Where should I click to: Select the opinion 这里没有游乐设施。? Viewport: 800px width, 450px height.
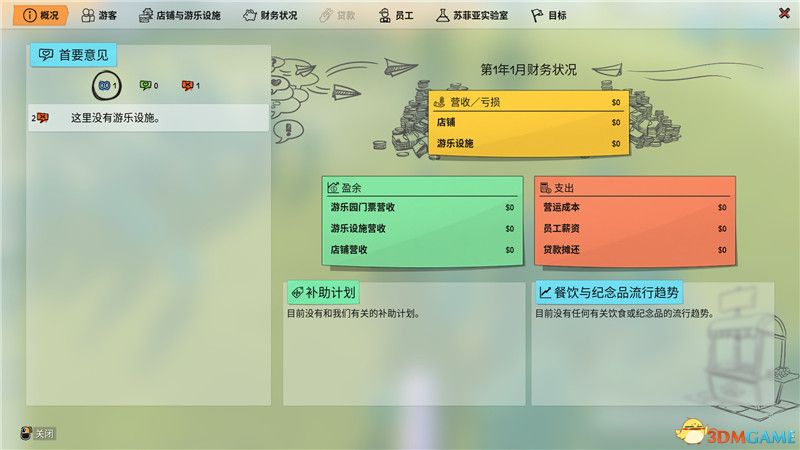pos(148,118)
